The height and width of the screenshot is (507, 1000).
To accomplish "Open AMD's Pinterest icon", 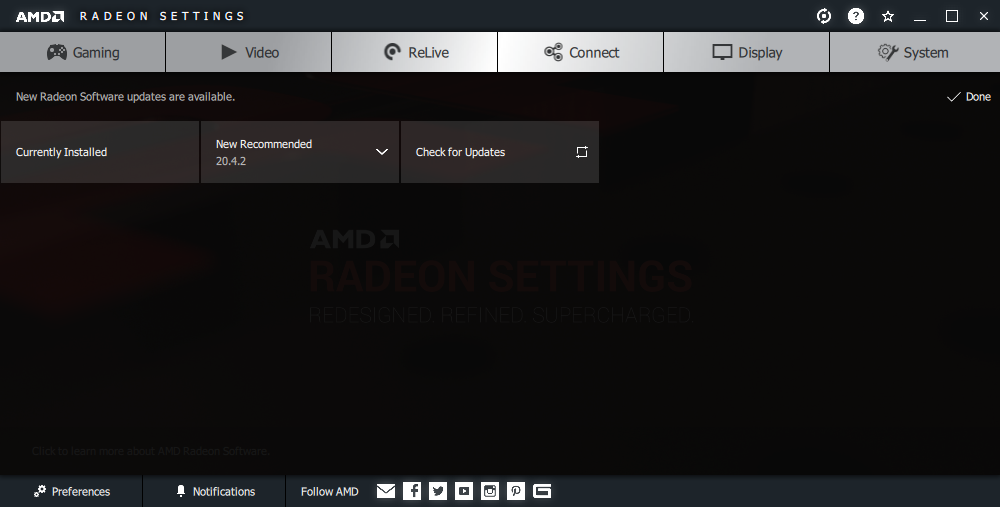I will click(x=516, y=491).
